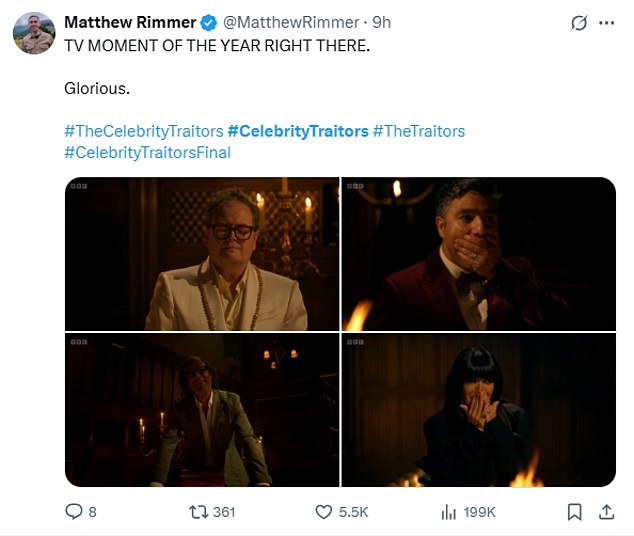The height and width of the screenshot is (536, 634).
Task: Like the tweet with heart icon
Action: [x=323, y=511]
